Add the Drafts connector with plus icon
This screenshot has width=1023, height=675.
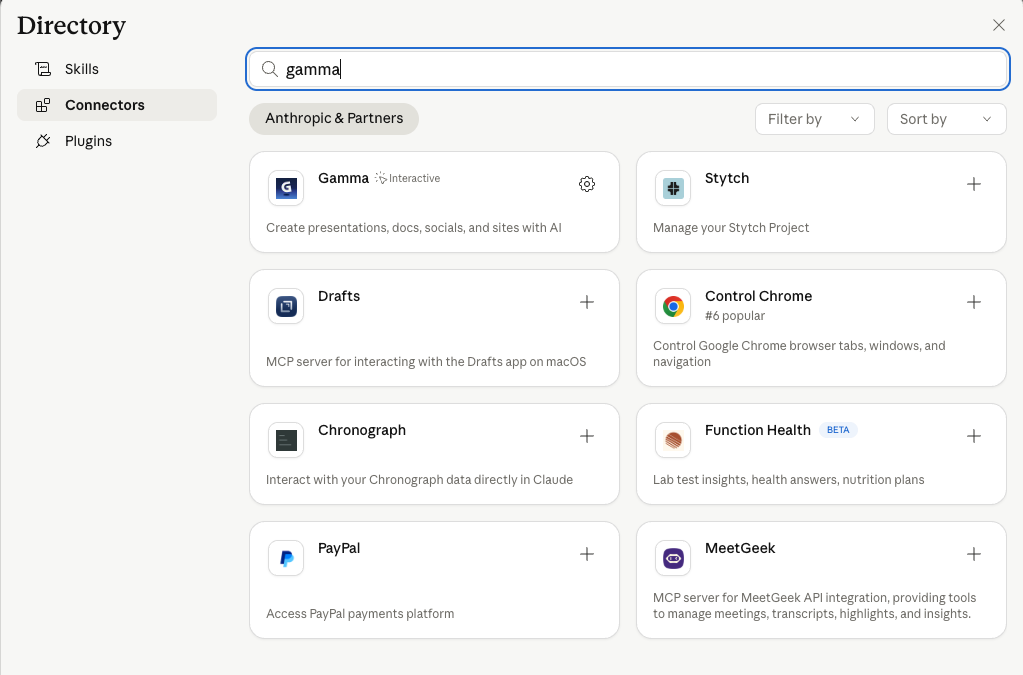[x=587, y=302]
